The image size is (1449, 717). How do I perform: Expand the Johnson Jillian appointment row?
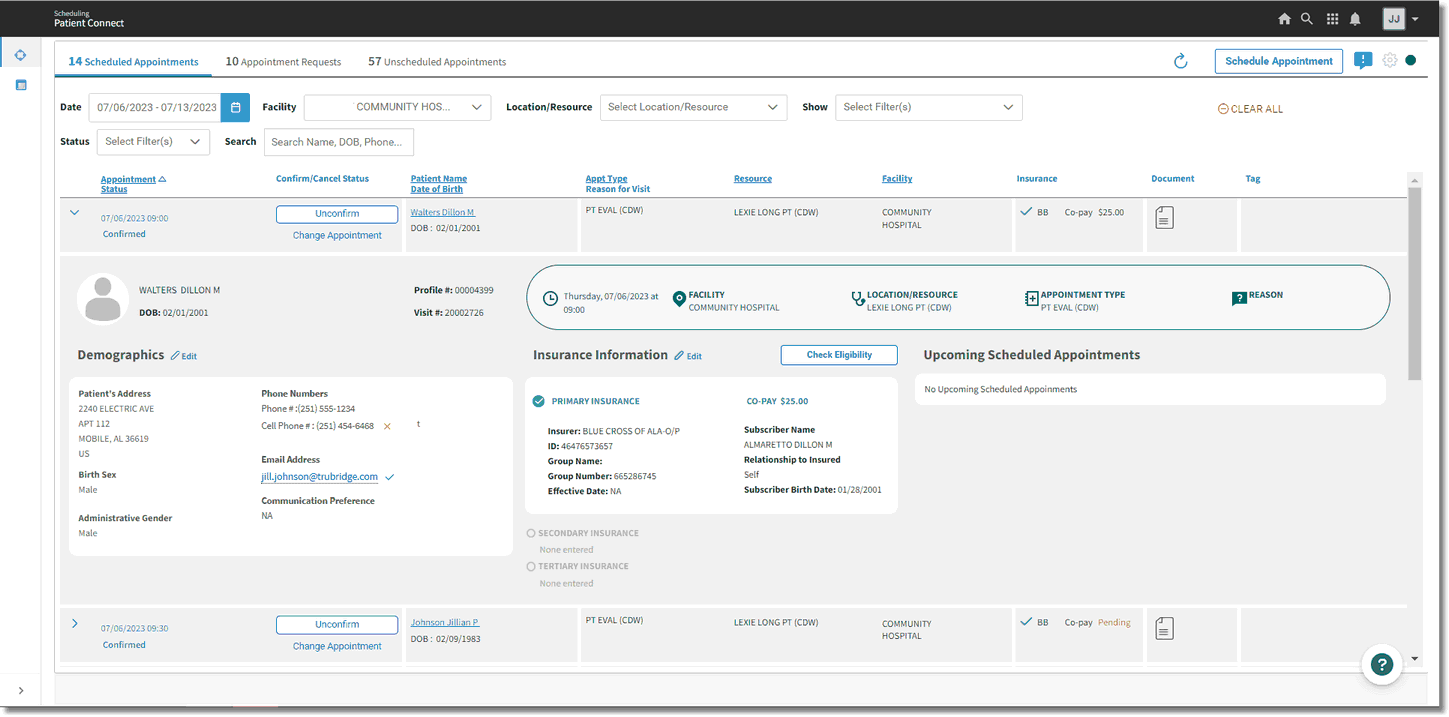(x=74, y=624)
